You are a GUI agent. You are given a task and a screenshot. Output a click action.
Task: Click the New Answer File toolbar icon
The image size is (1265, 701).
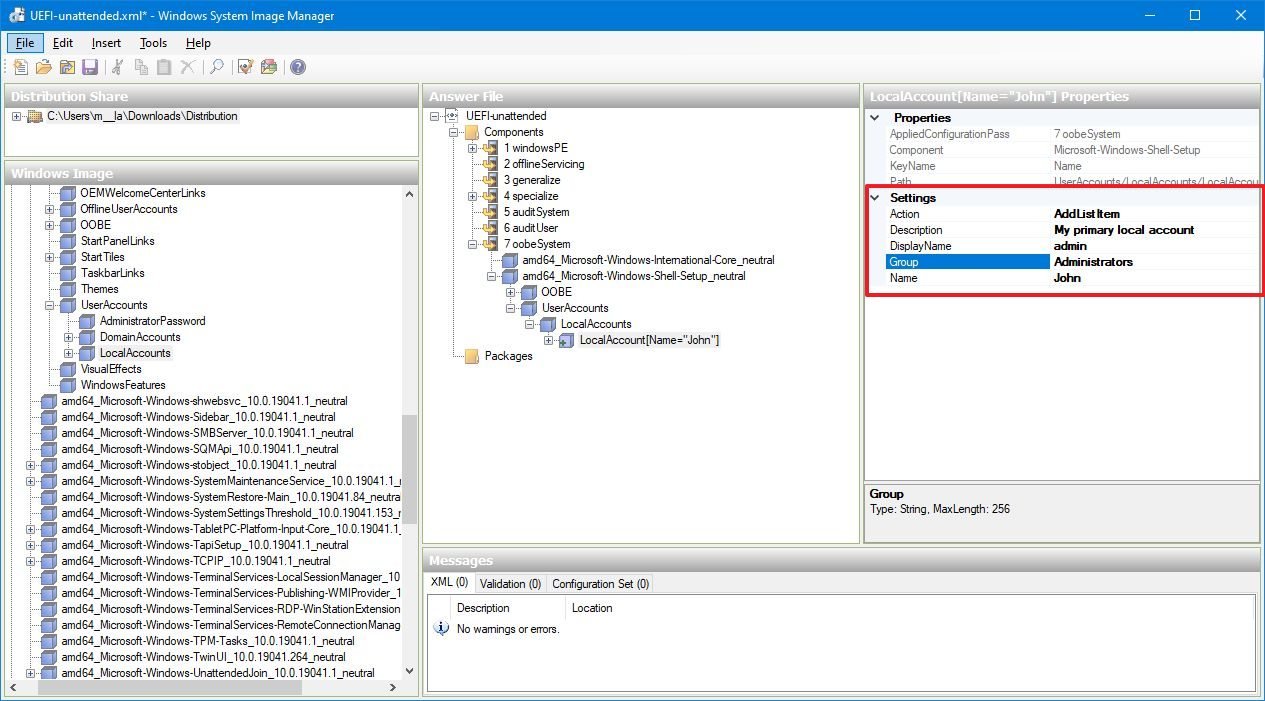(20, 67)
